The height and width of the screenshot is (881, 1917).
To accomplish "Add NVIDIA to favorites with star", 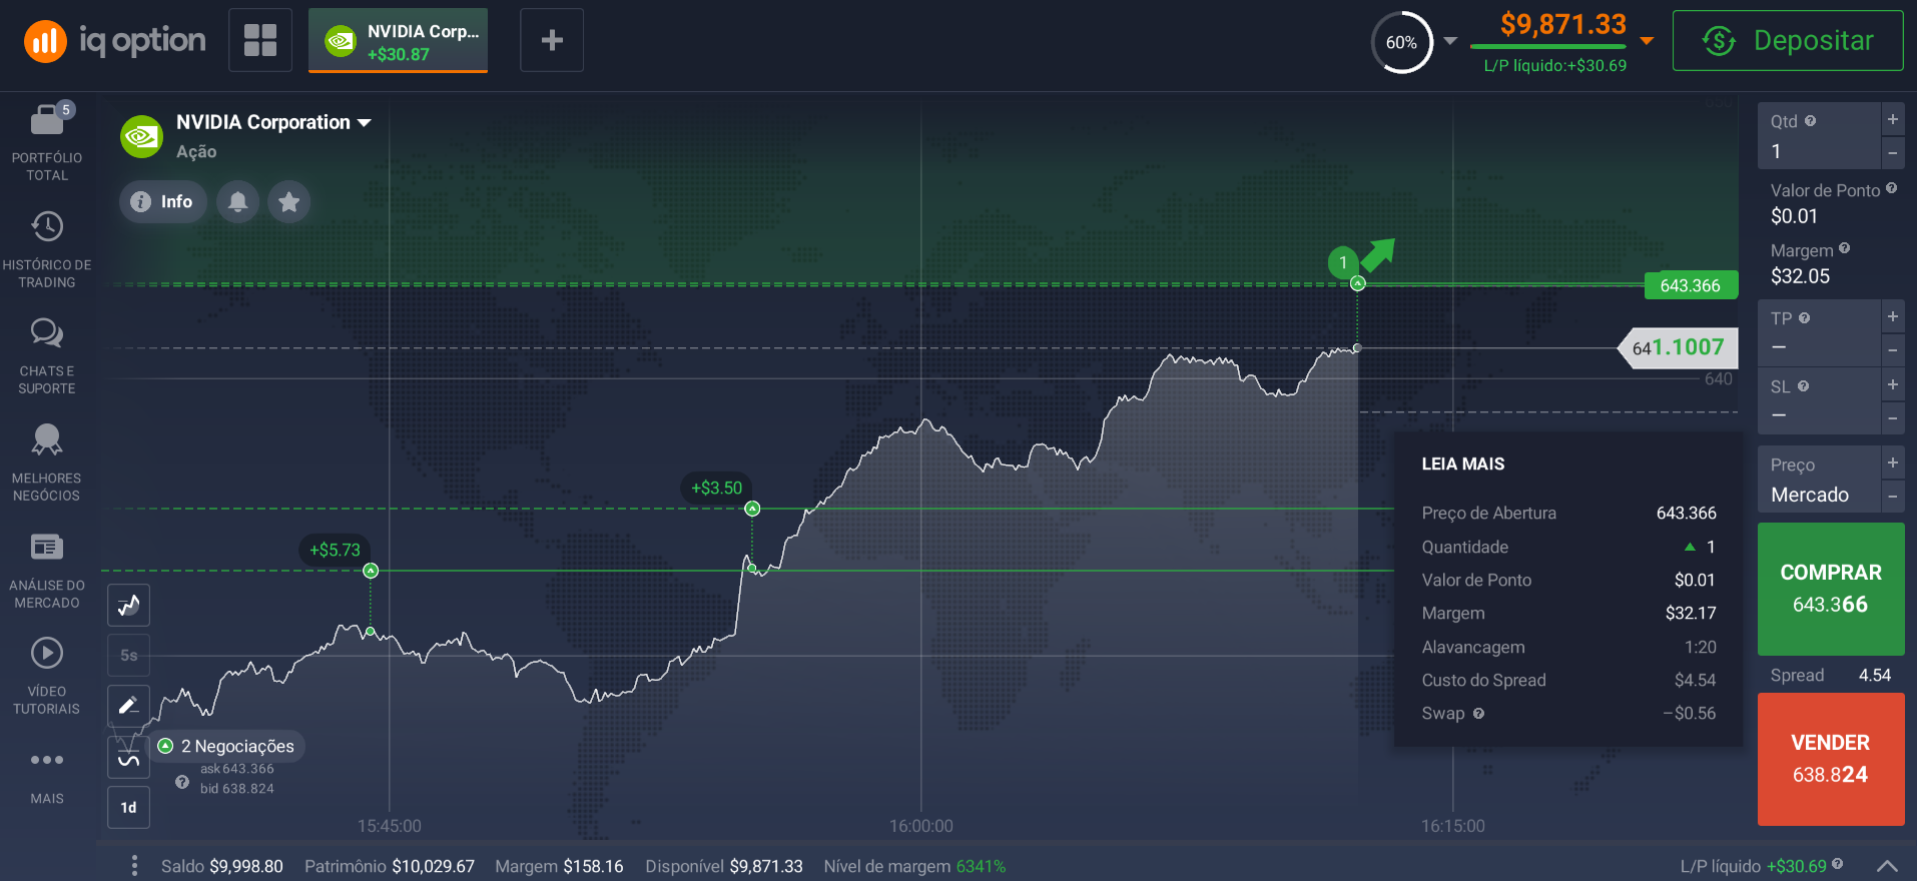I will (x=289, y=202).
